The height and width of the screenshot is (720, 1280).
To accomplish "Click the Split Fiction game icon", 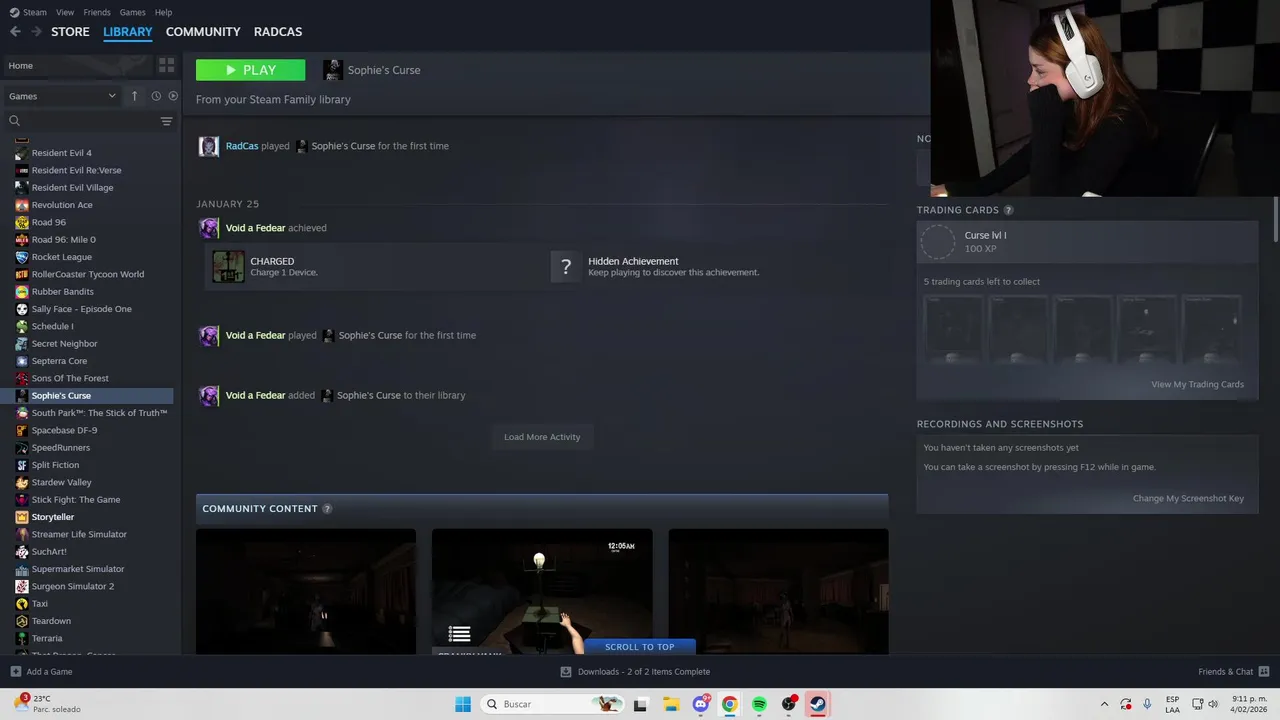I will click(x=22, y=465).
